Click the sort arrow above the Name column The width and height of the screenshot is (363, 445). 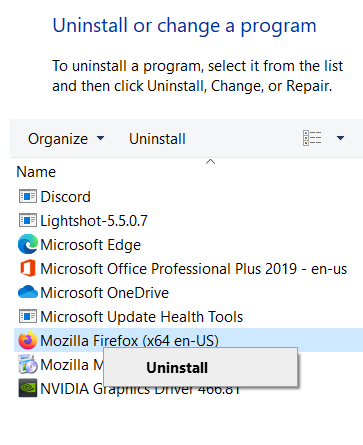coord(210,162)
